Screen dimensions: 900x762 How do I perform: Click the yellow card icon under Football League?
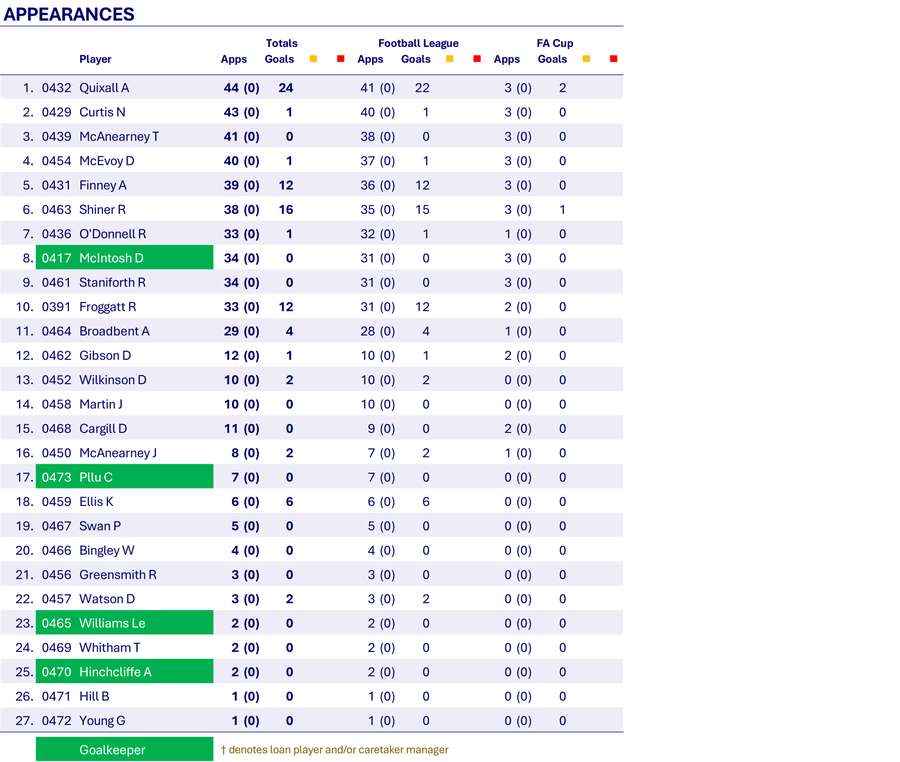click(x=449, y=59)
